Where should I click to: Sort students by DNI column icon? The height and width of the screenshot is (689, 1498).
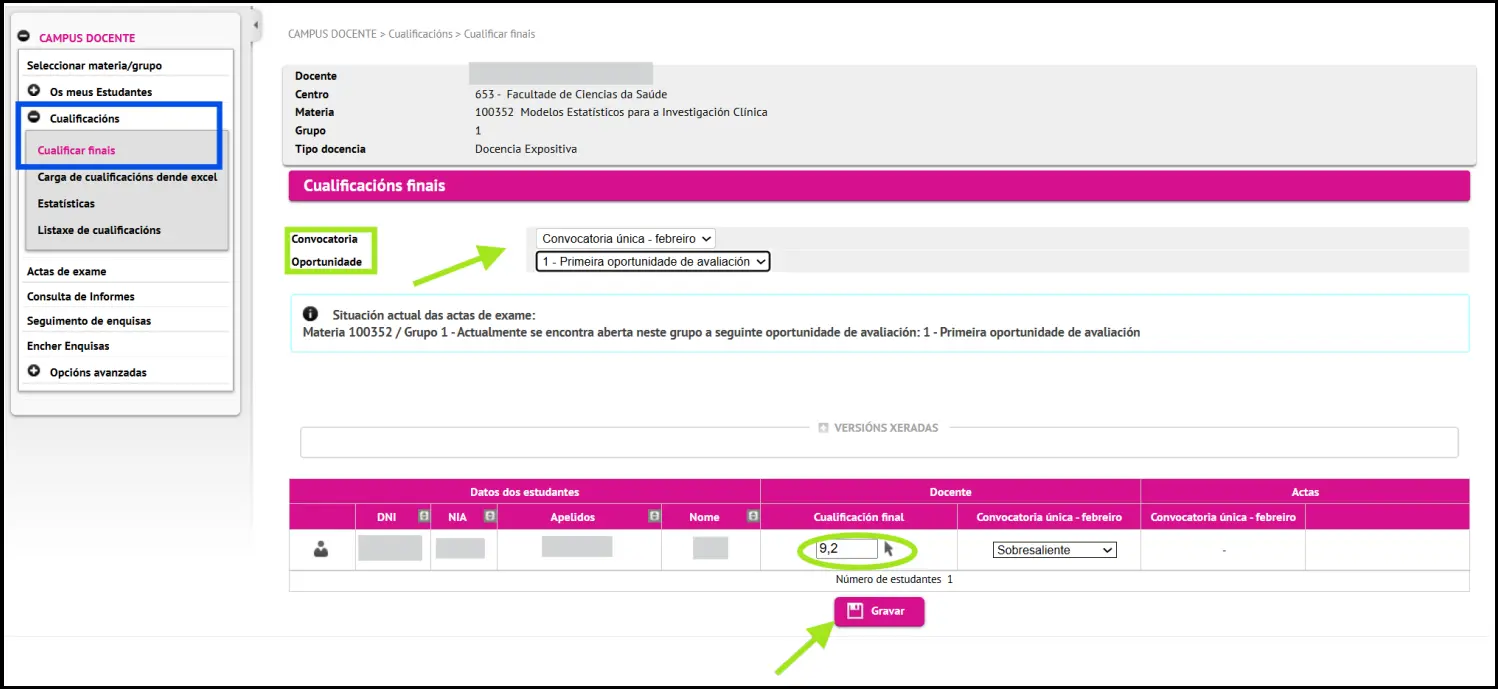423,516
